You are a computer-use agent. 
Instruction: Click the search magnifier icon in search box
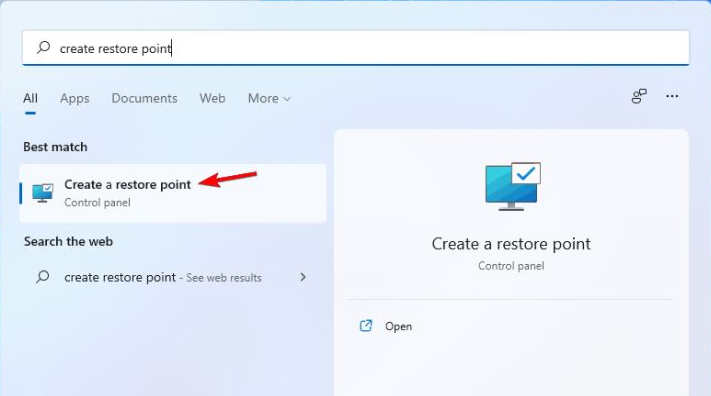click(44, 47)
